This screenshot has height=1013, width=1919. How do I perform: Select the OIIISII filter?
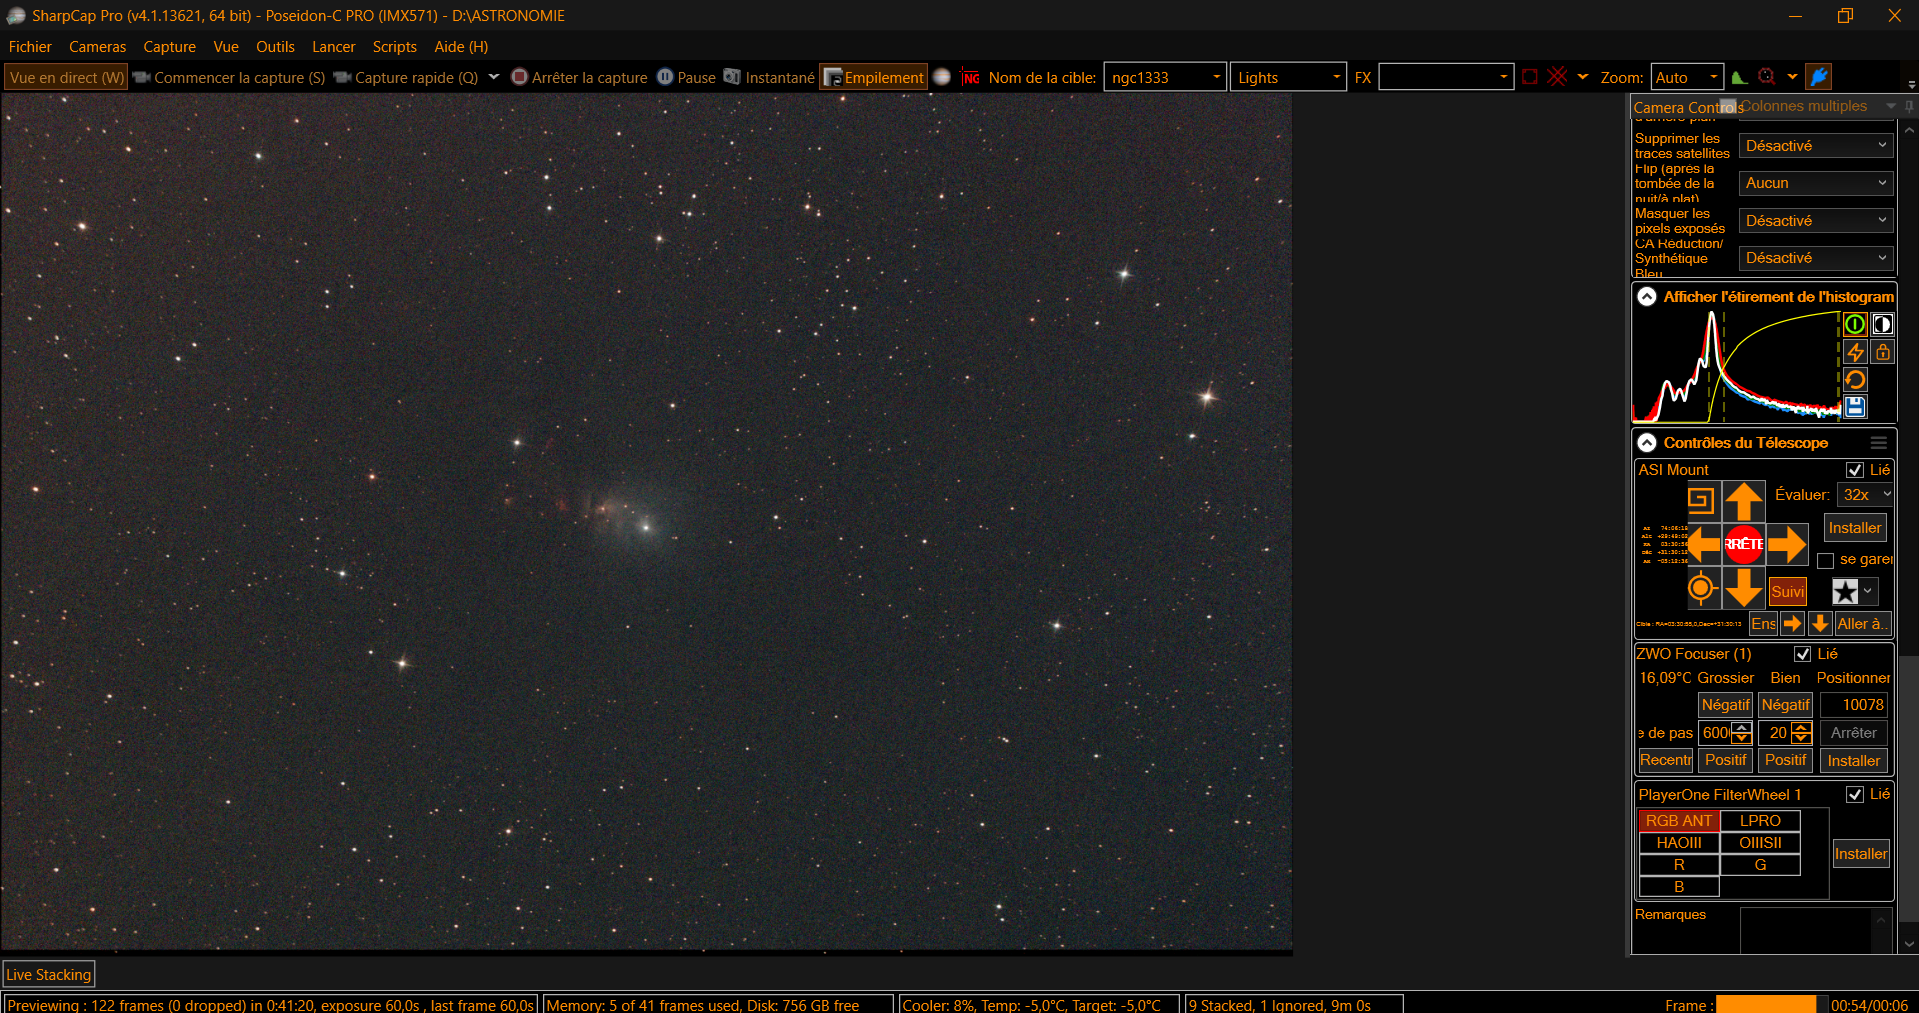[x=1760, y=843]
